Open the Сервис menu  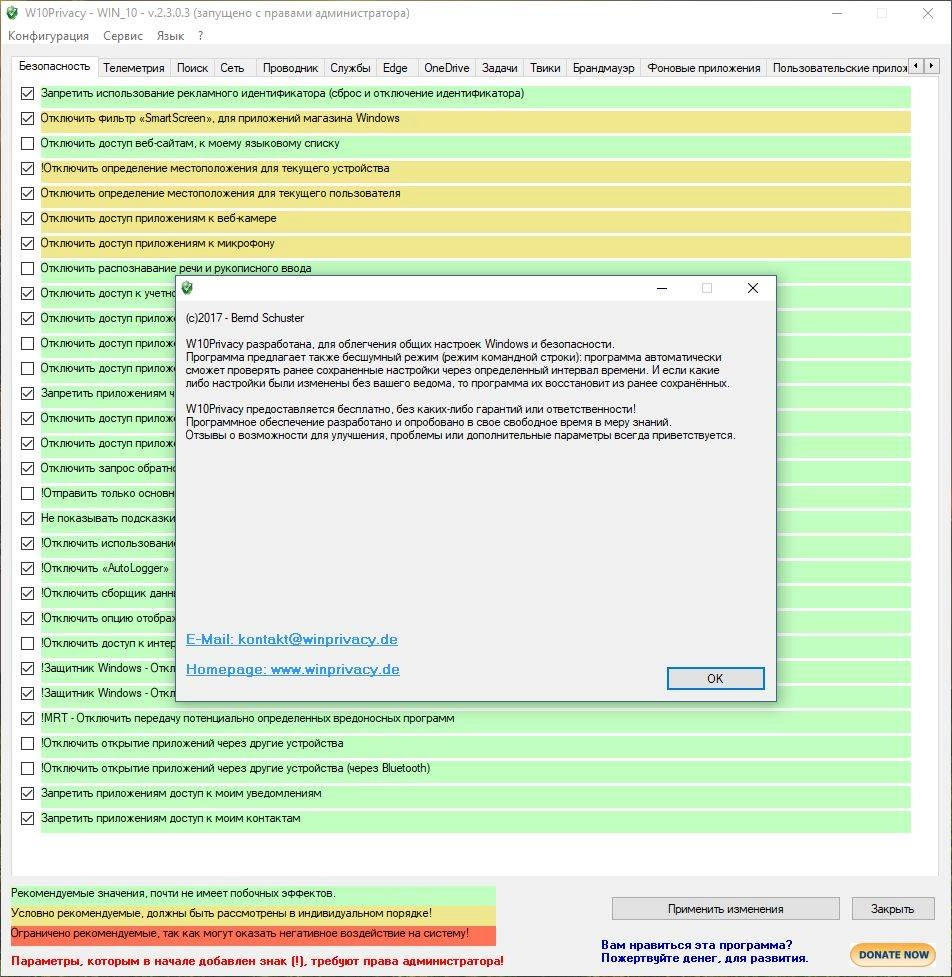click(123, 36)
